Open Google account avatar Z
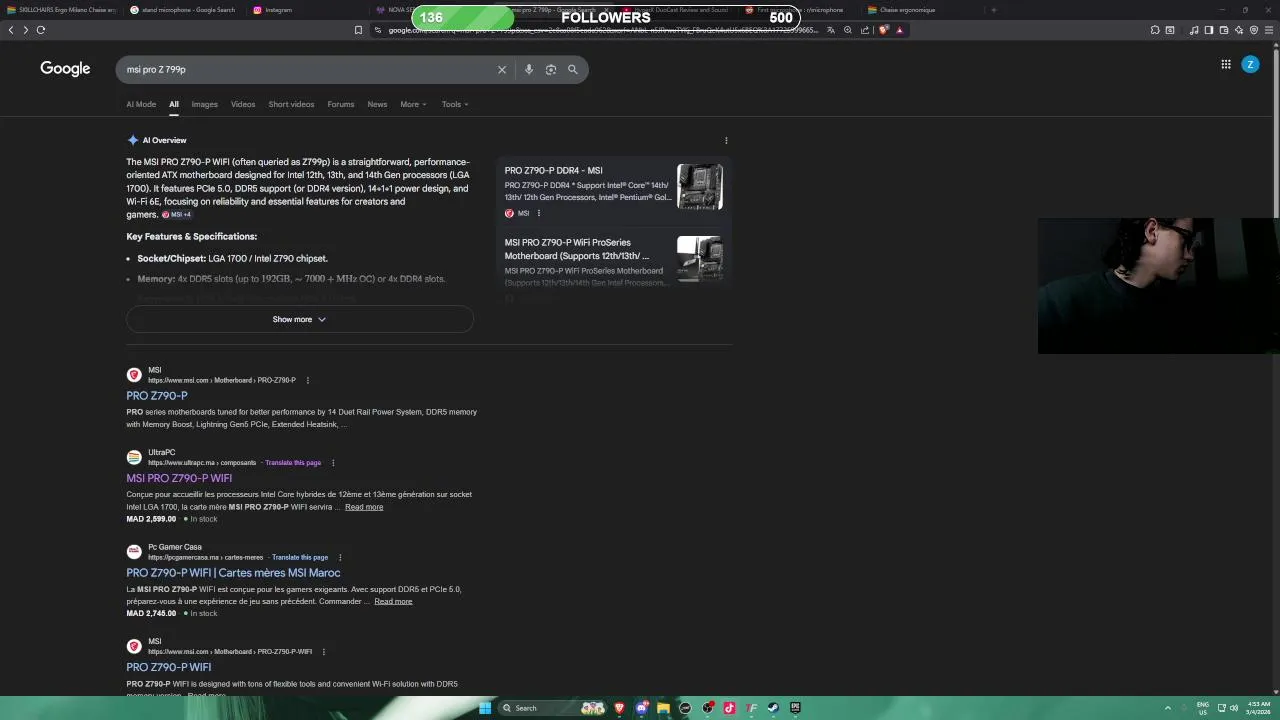 [1250, 64]
